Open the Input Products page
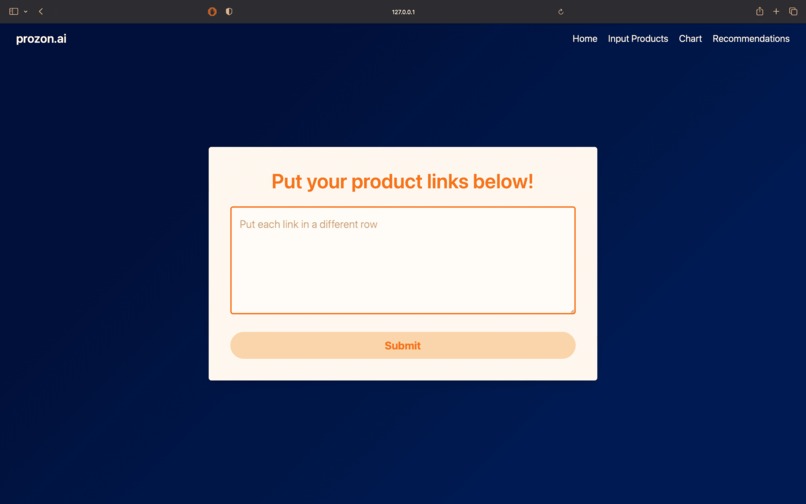The height and width of the screenshot is (504, 806). tap(638, 39)
